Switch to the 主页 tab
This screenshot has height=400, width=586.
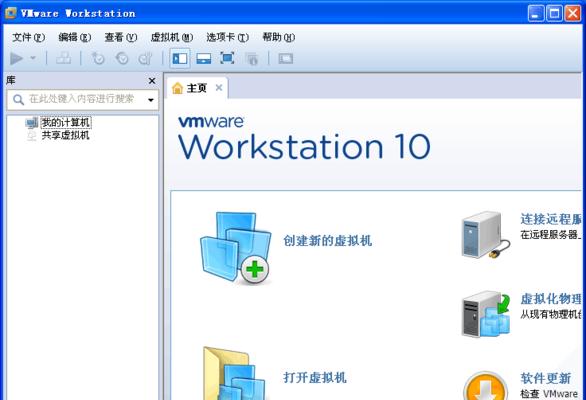point(197,88)
